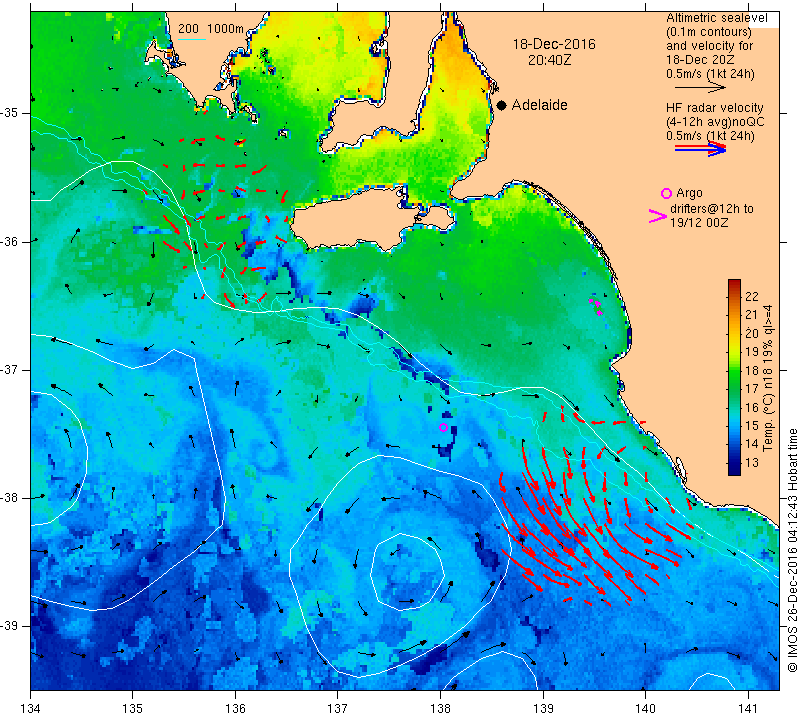Click the 'Argo' legend label
Screen dimensions: 800x720
click(x=689, y=193)
